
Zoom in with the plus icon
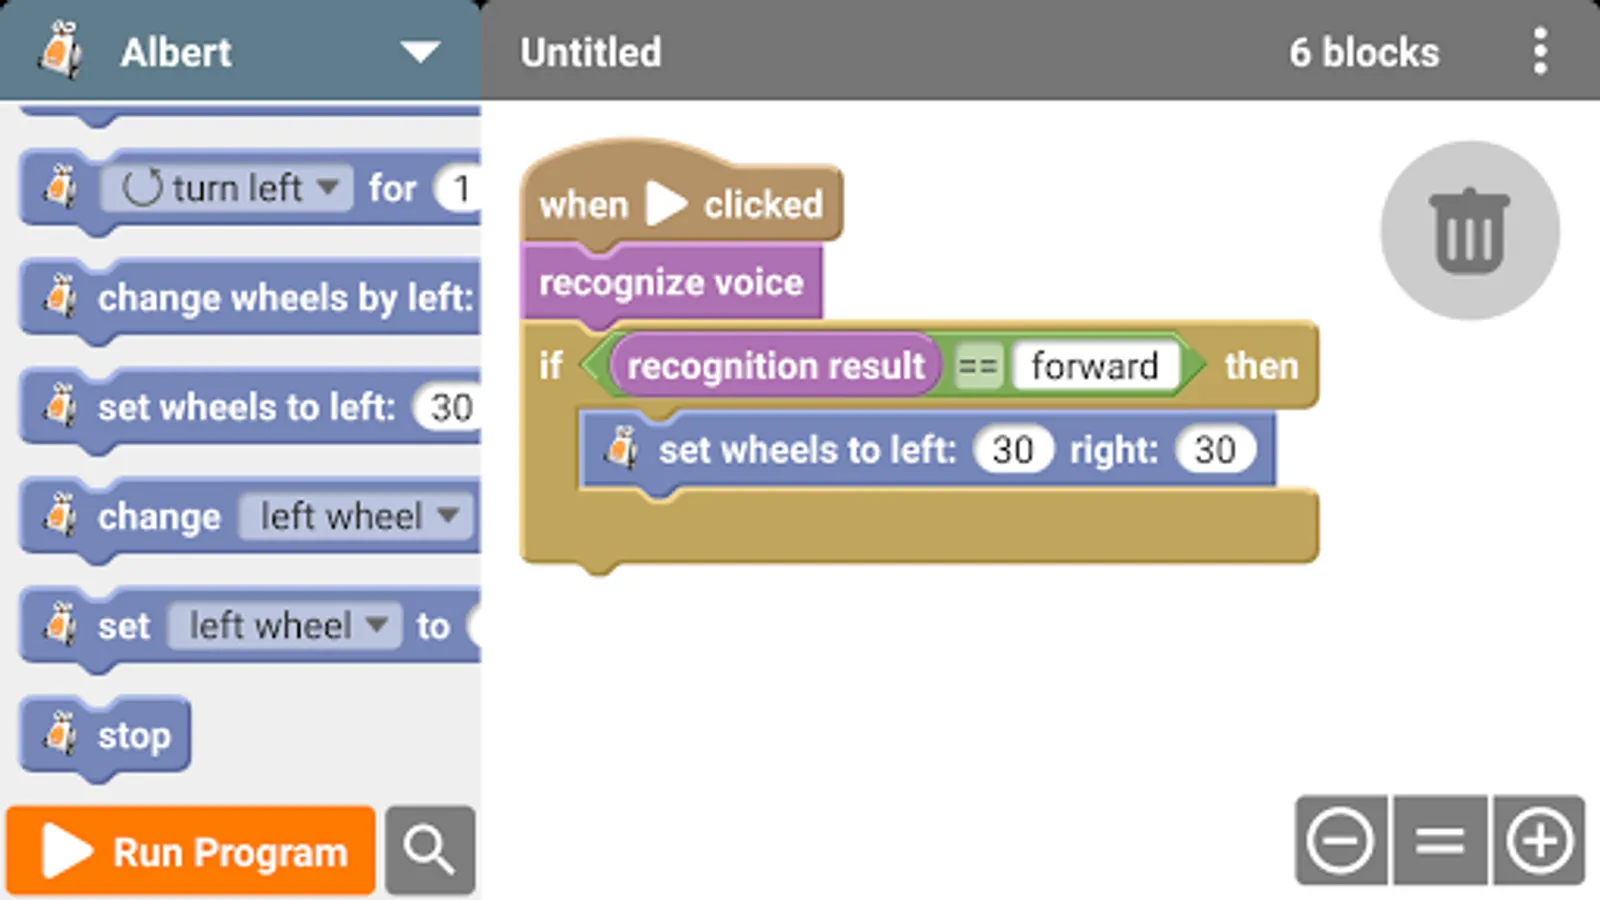pyautogui.click(x=1539, y=841)
